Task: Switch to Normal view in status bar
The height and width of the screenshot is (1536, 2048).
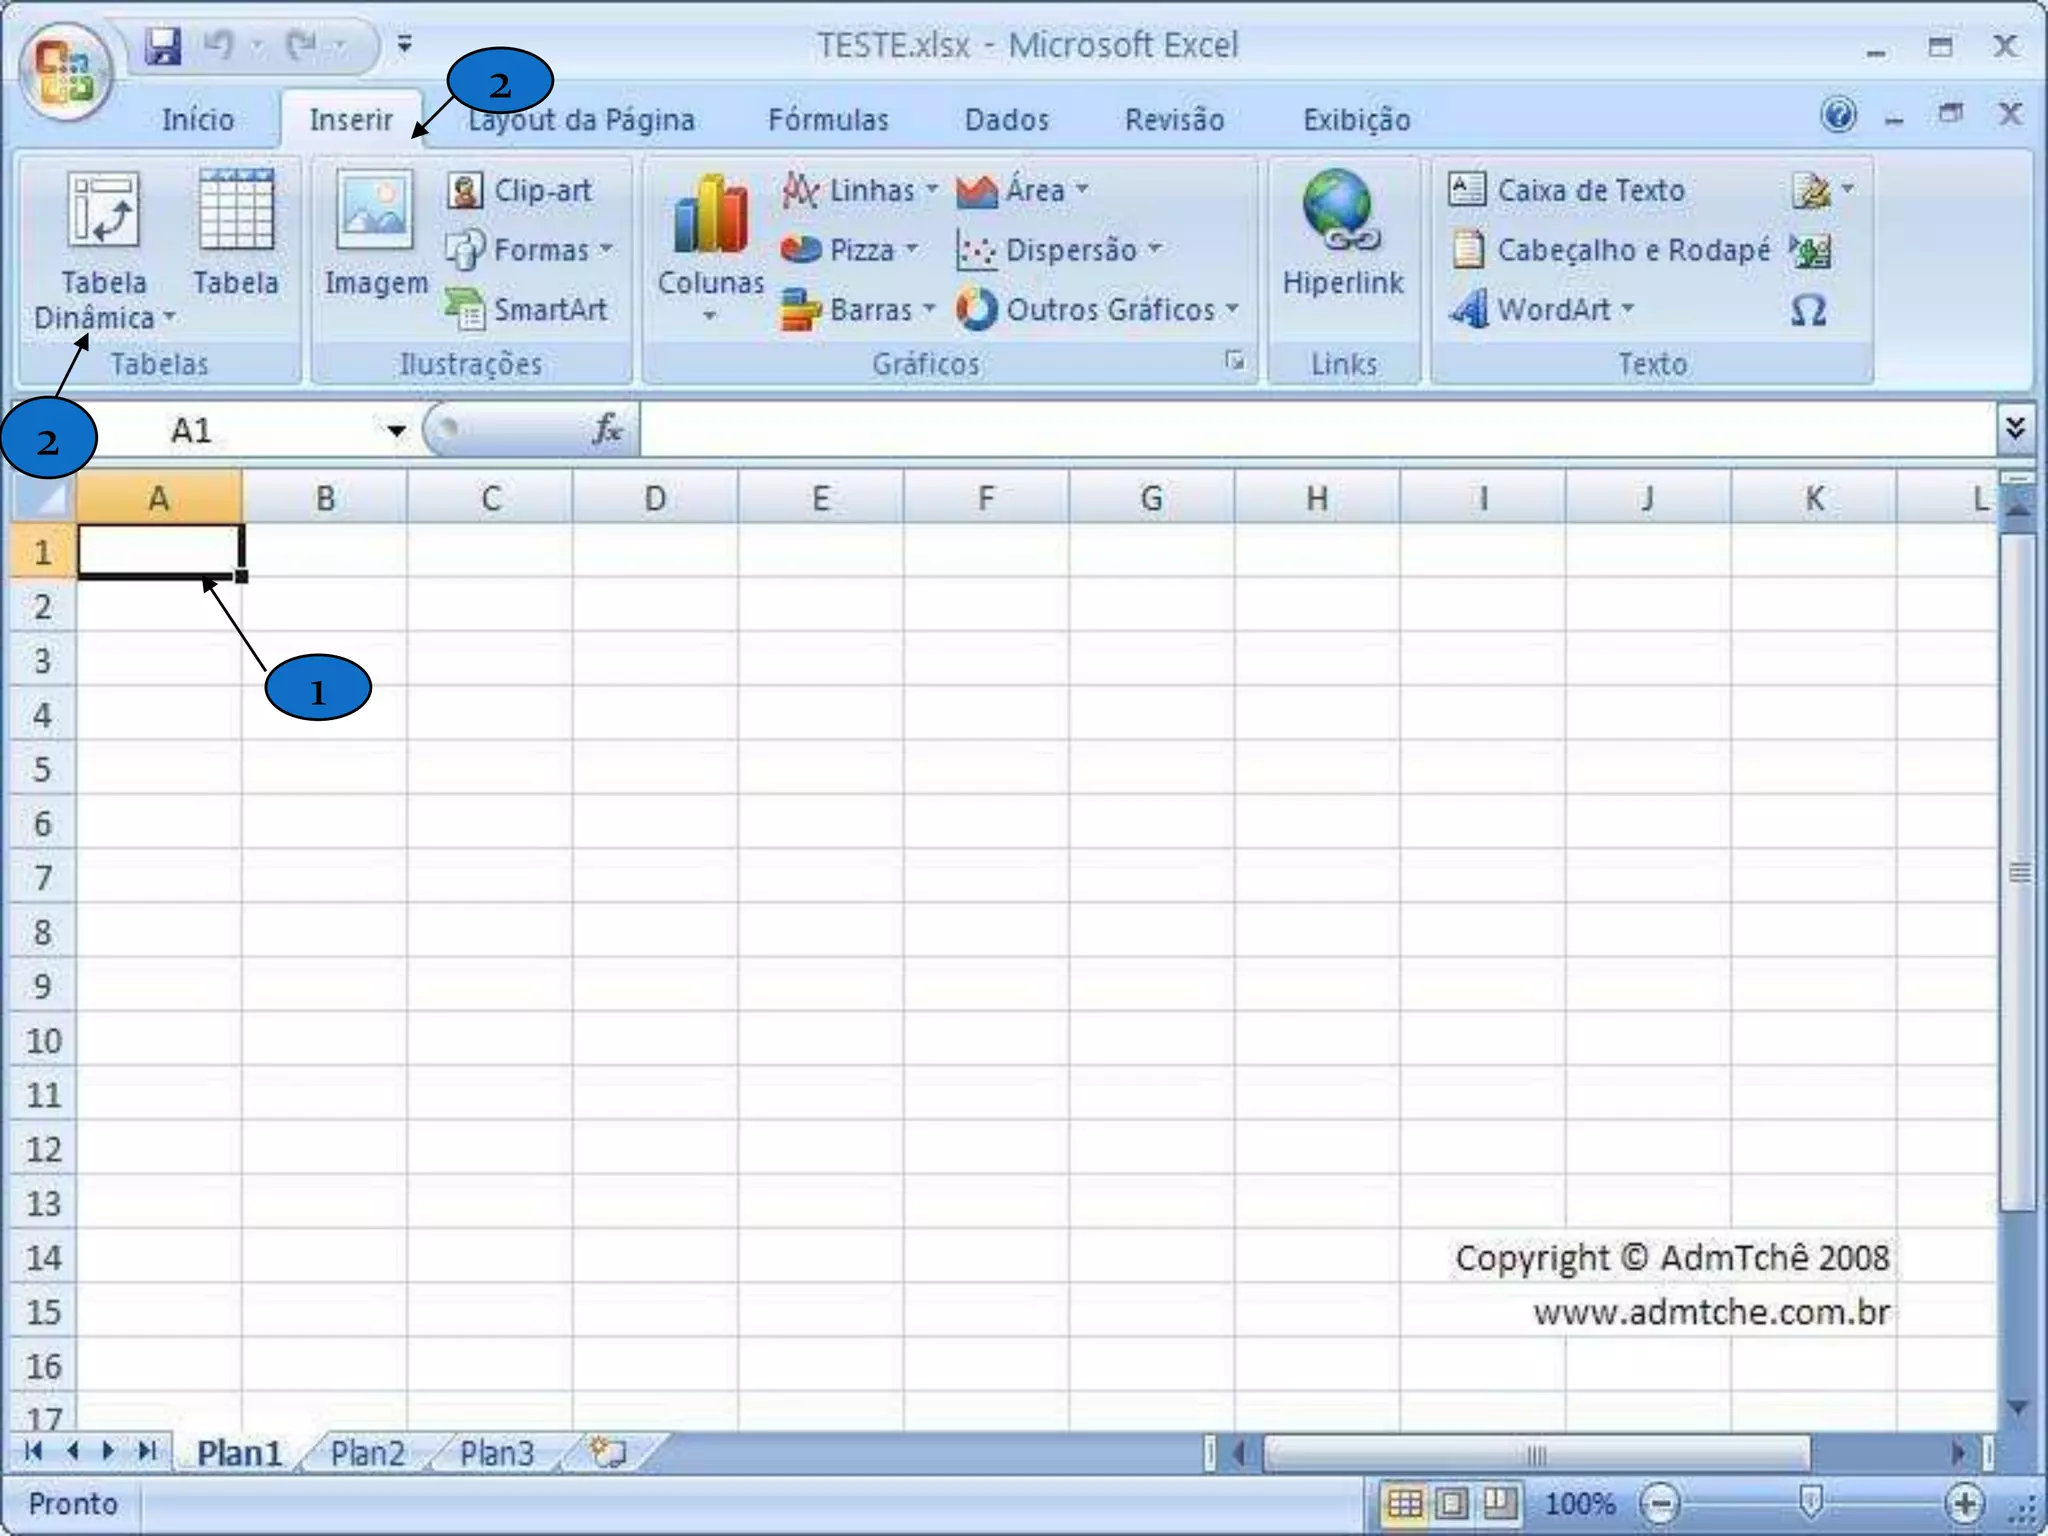Action: click(1404, 1503)
